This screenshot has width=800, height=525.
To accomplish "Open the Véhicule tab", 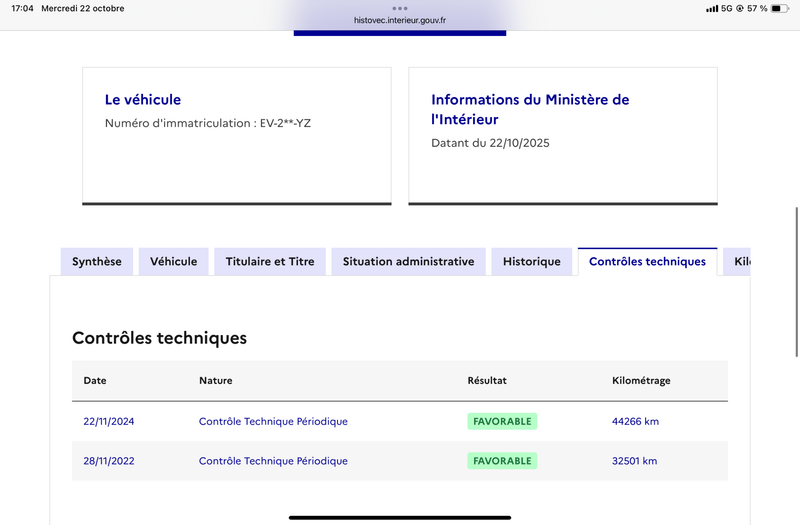I will 174,262.
